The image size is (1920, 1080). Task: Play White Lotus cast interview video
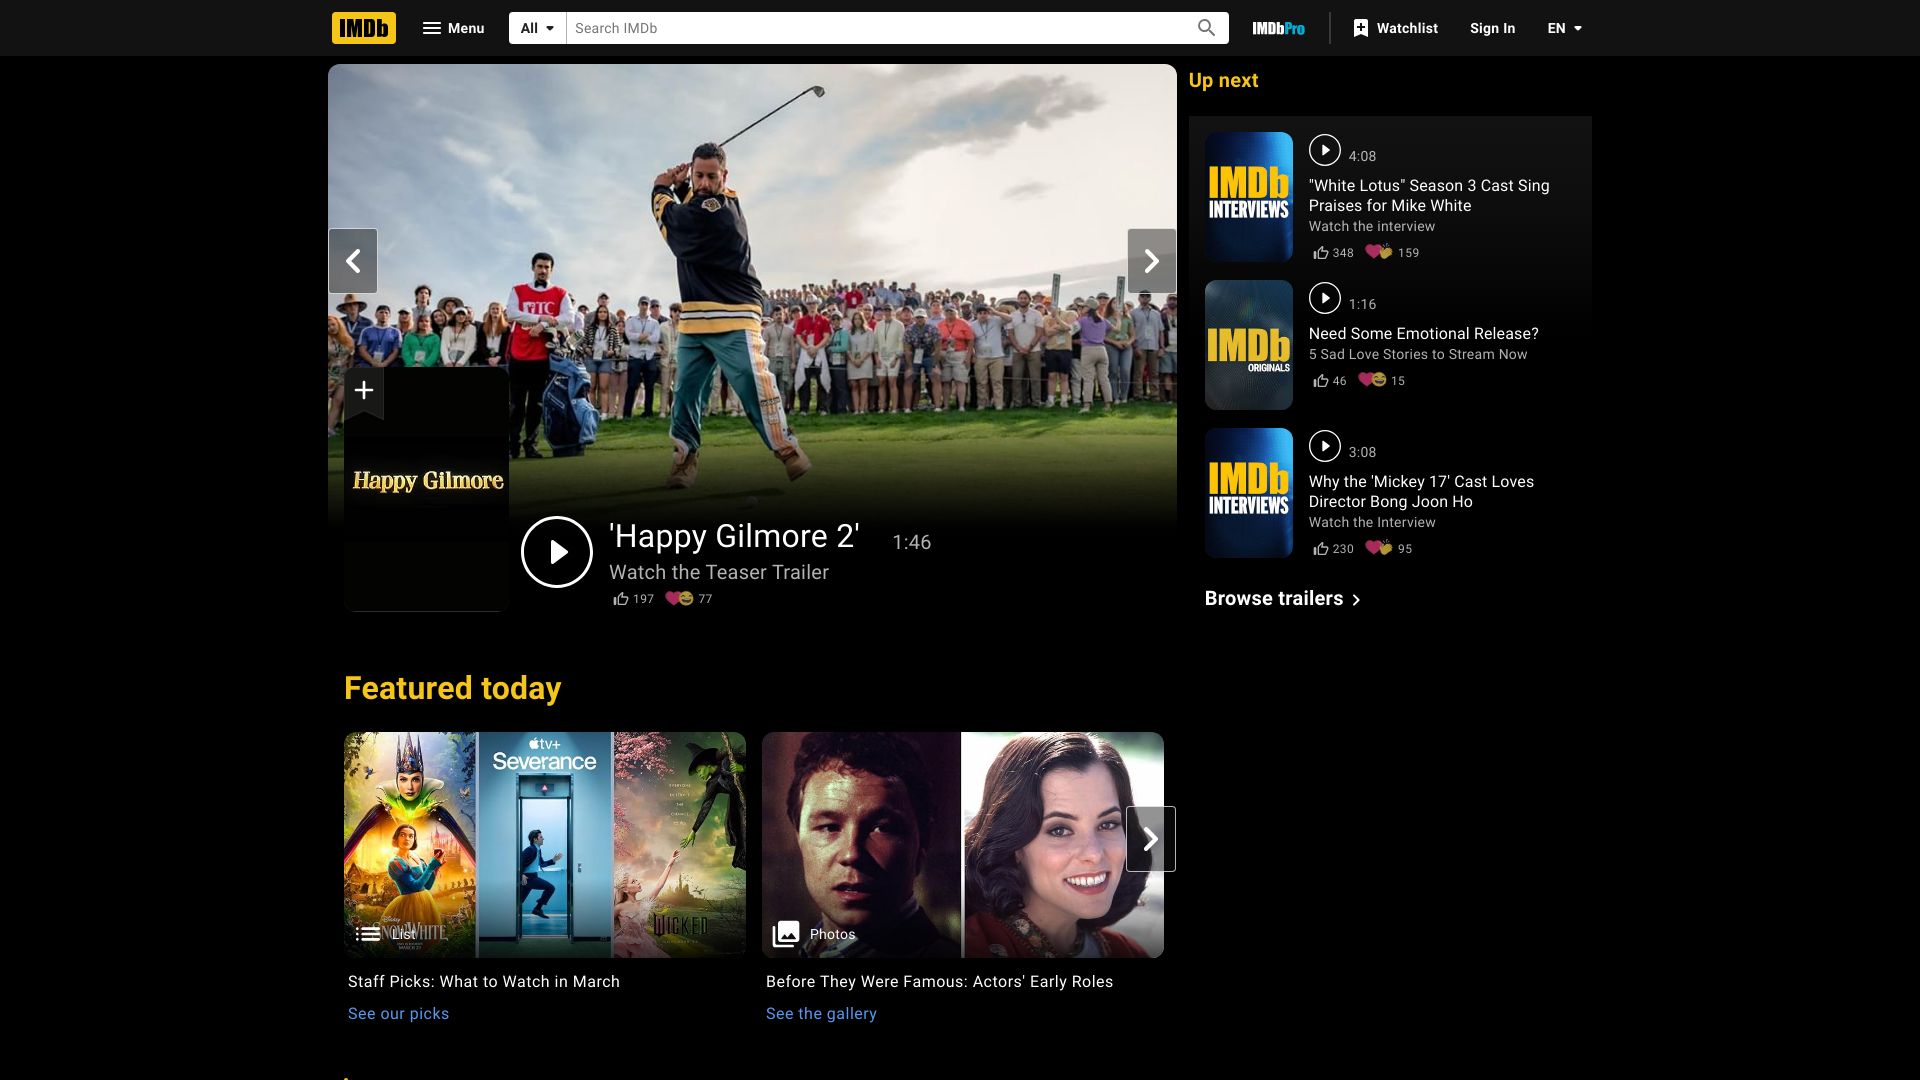[1324, 150]
